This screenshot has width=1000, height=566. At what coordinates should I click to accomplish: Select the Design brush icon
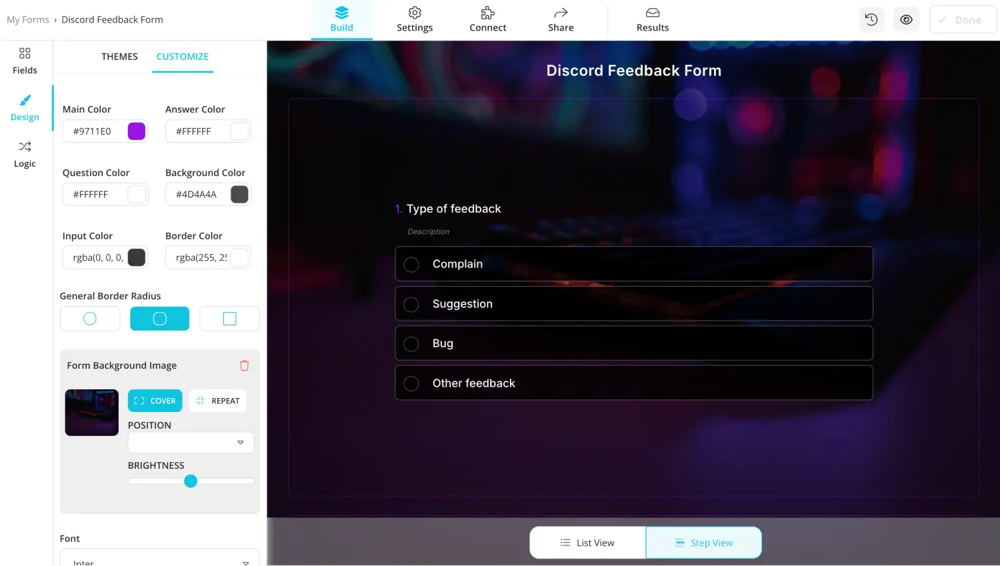(25, 100)
